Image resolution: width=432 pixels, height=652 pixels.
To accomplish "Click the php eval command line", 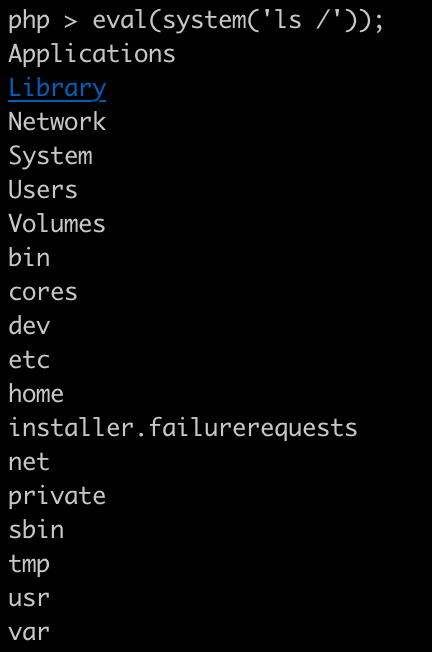I will click(x=196, y=21).
